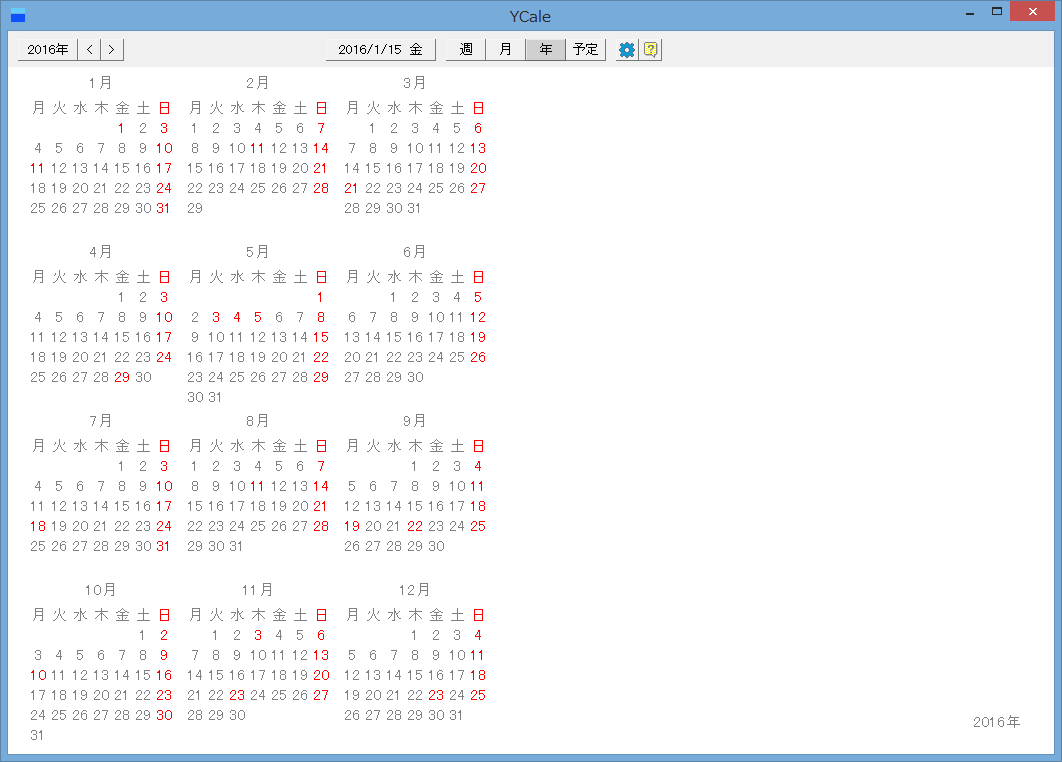Select May 5 holiday date
This screenshot has height=762, width=1062.
(257, 317)
